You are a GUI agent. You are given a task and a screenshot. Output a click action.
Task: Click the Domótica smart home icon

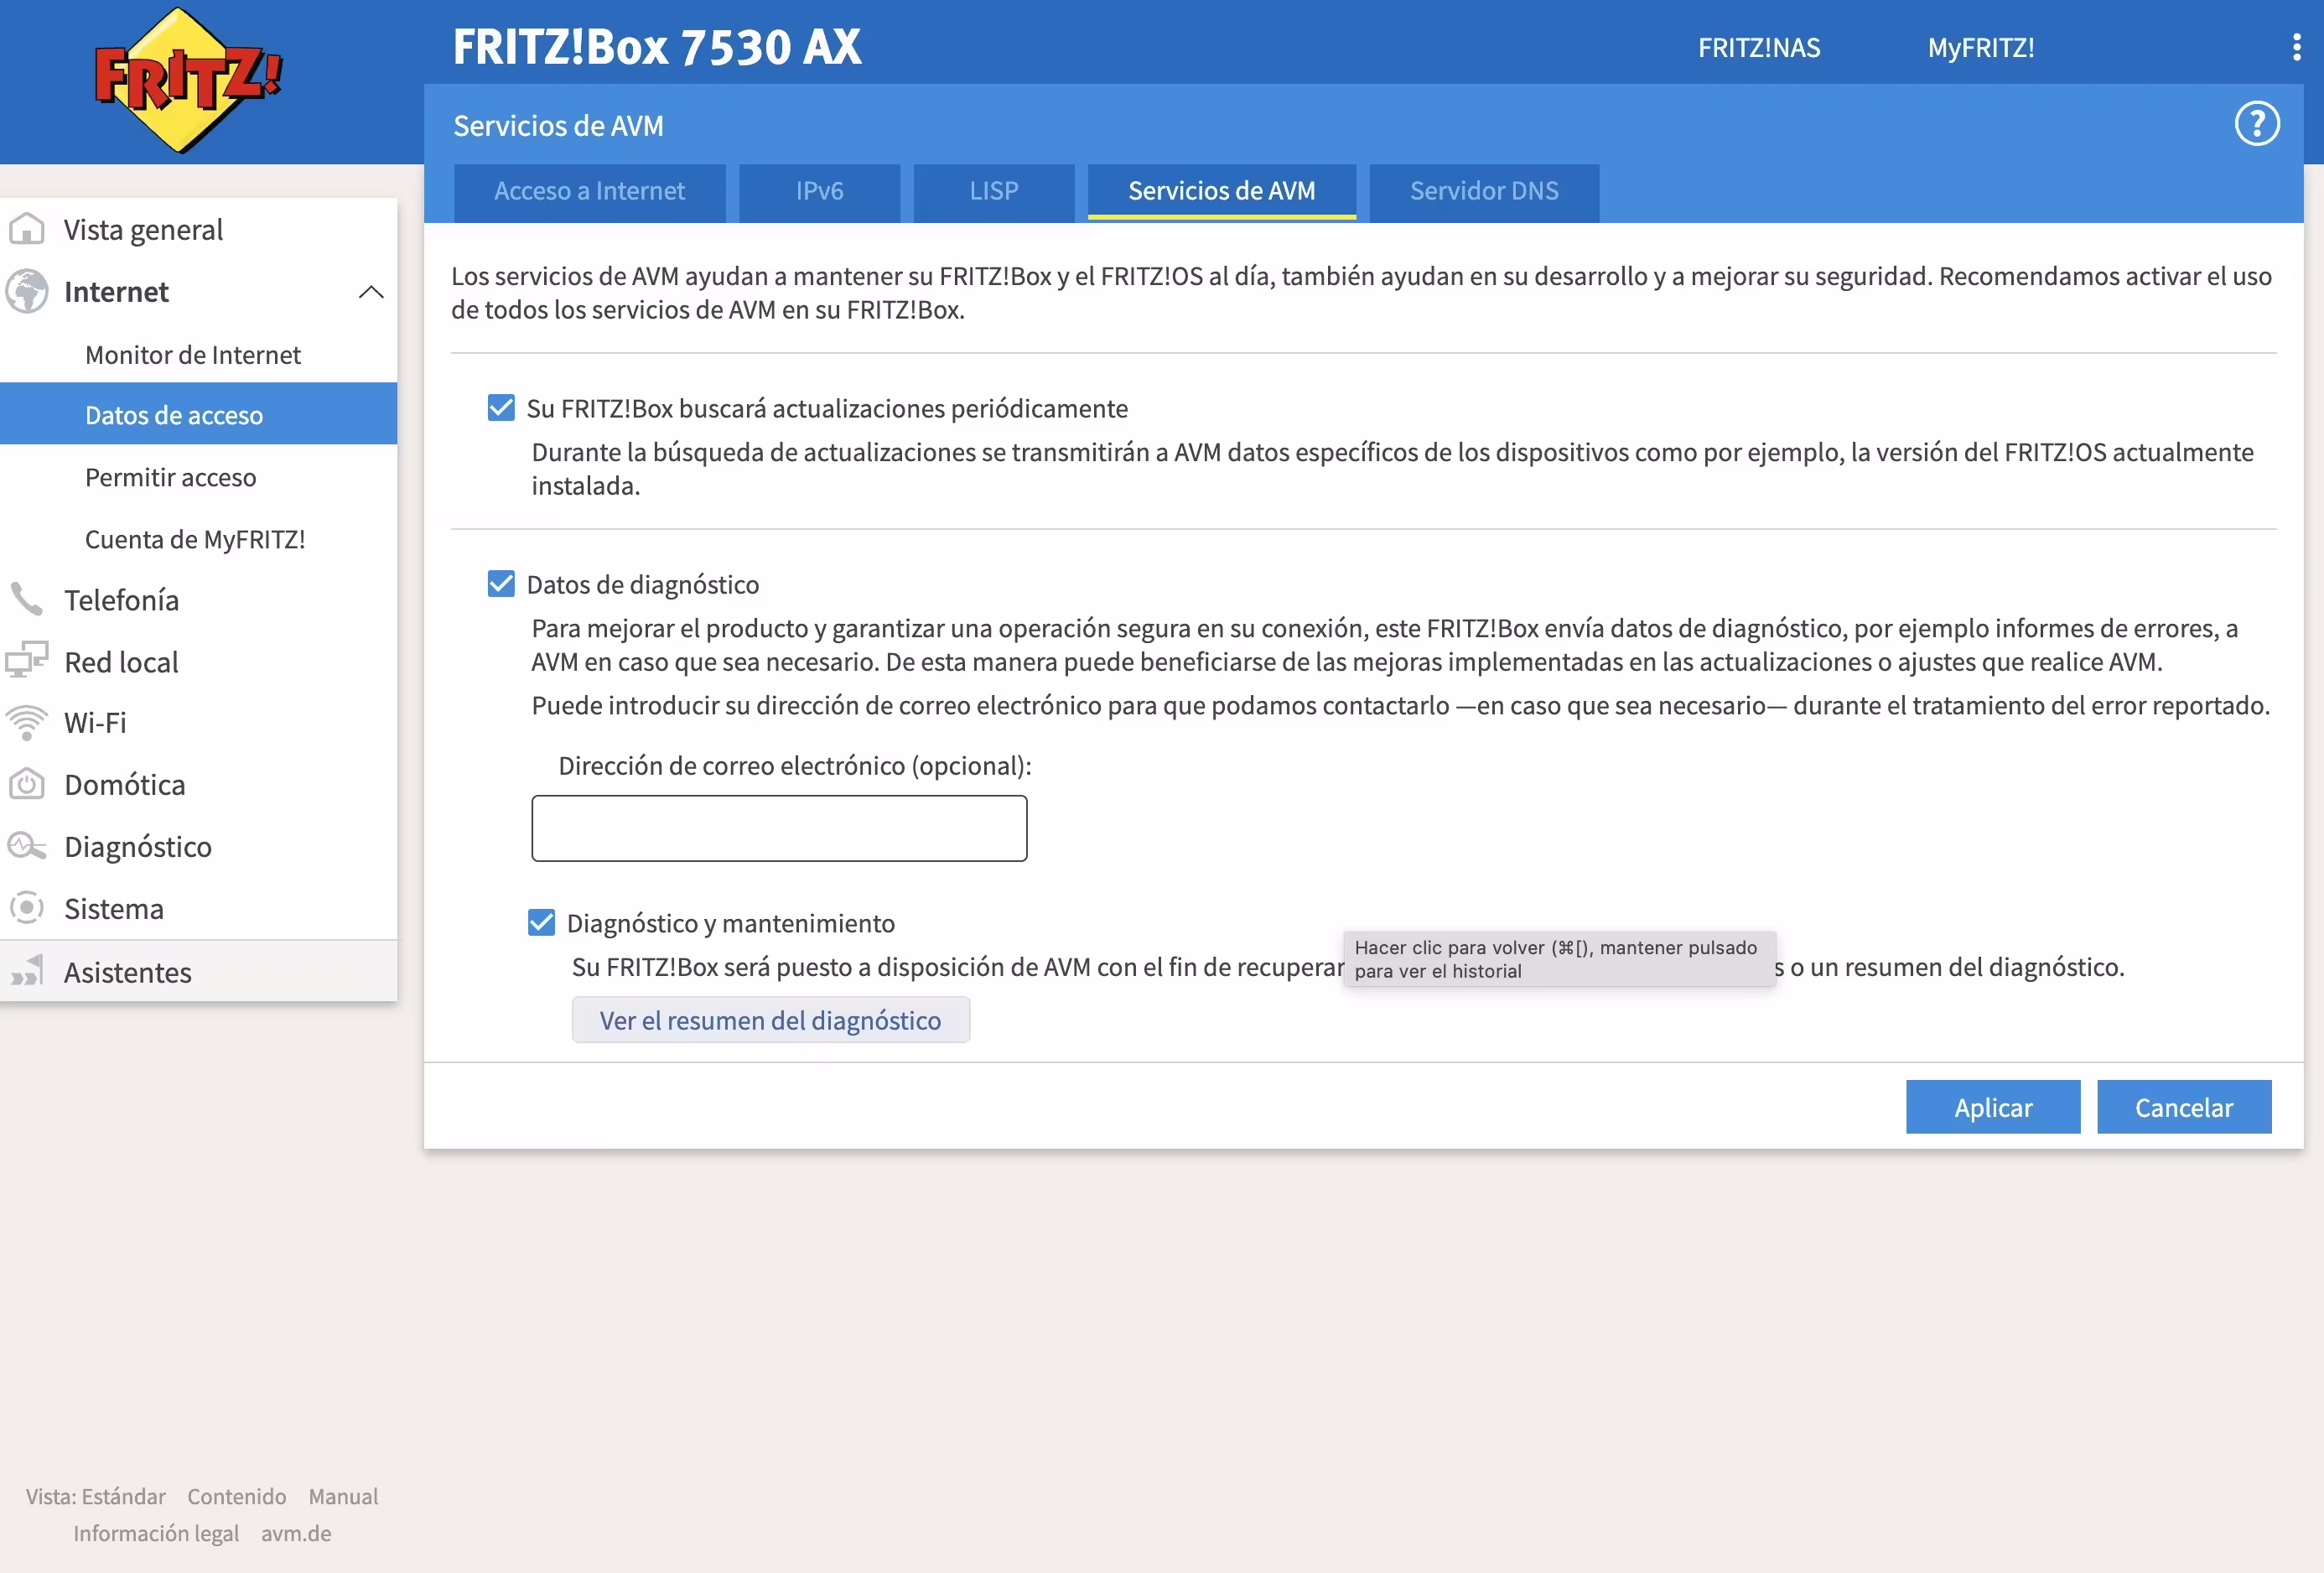27,784
